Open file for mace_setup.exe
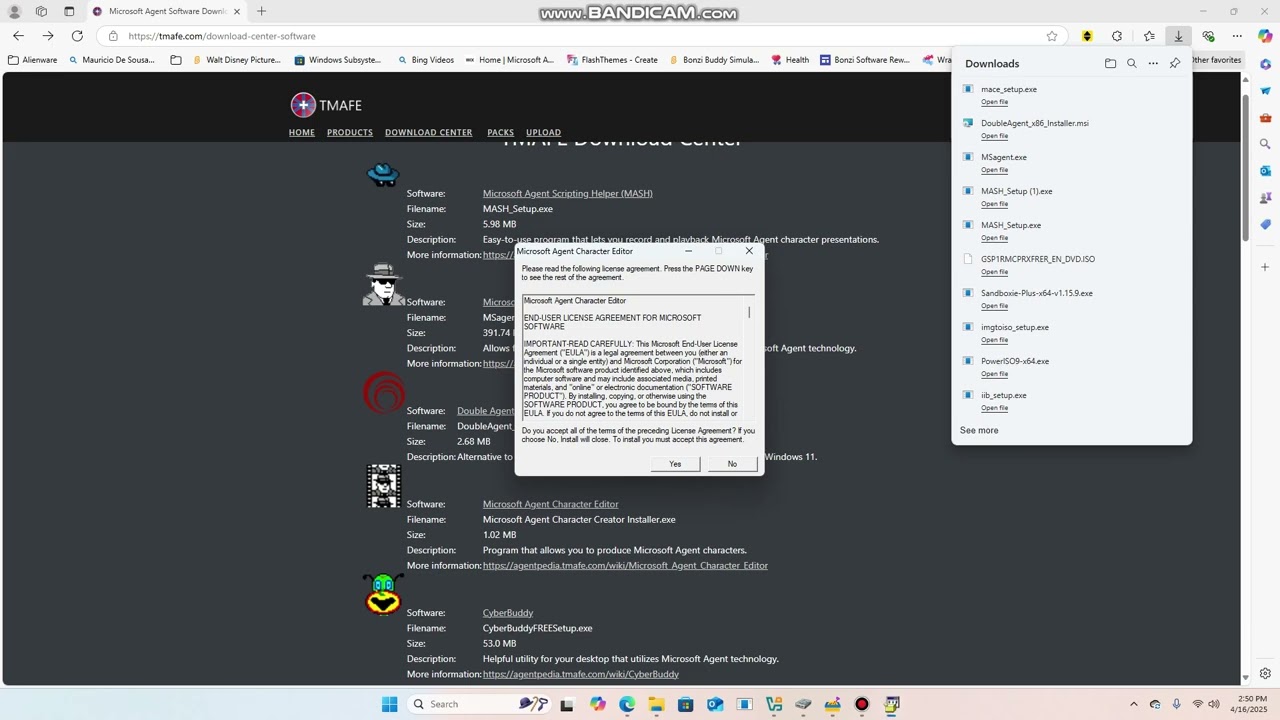This screenshot has width=1280, height=720. pos(994,102)
